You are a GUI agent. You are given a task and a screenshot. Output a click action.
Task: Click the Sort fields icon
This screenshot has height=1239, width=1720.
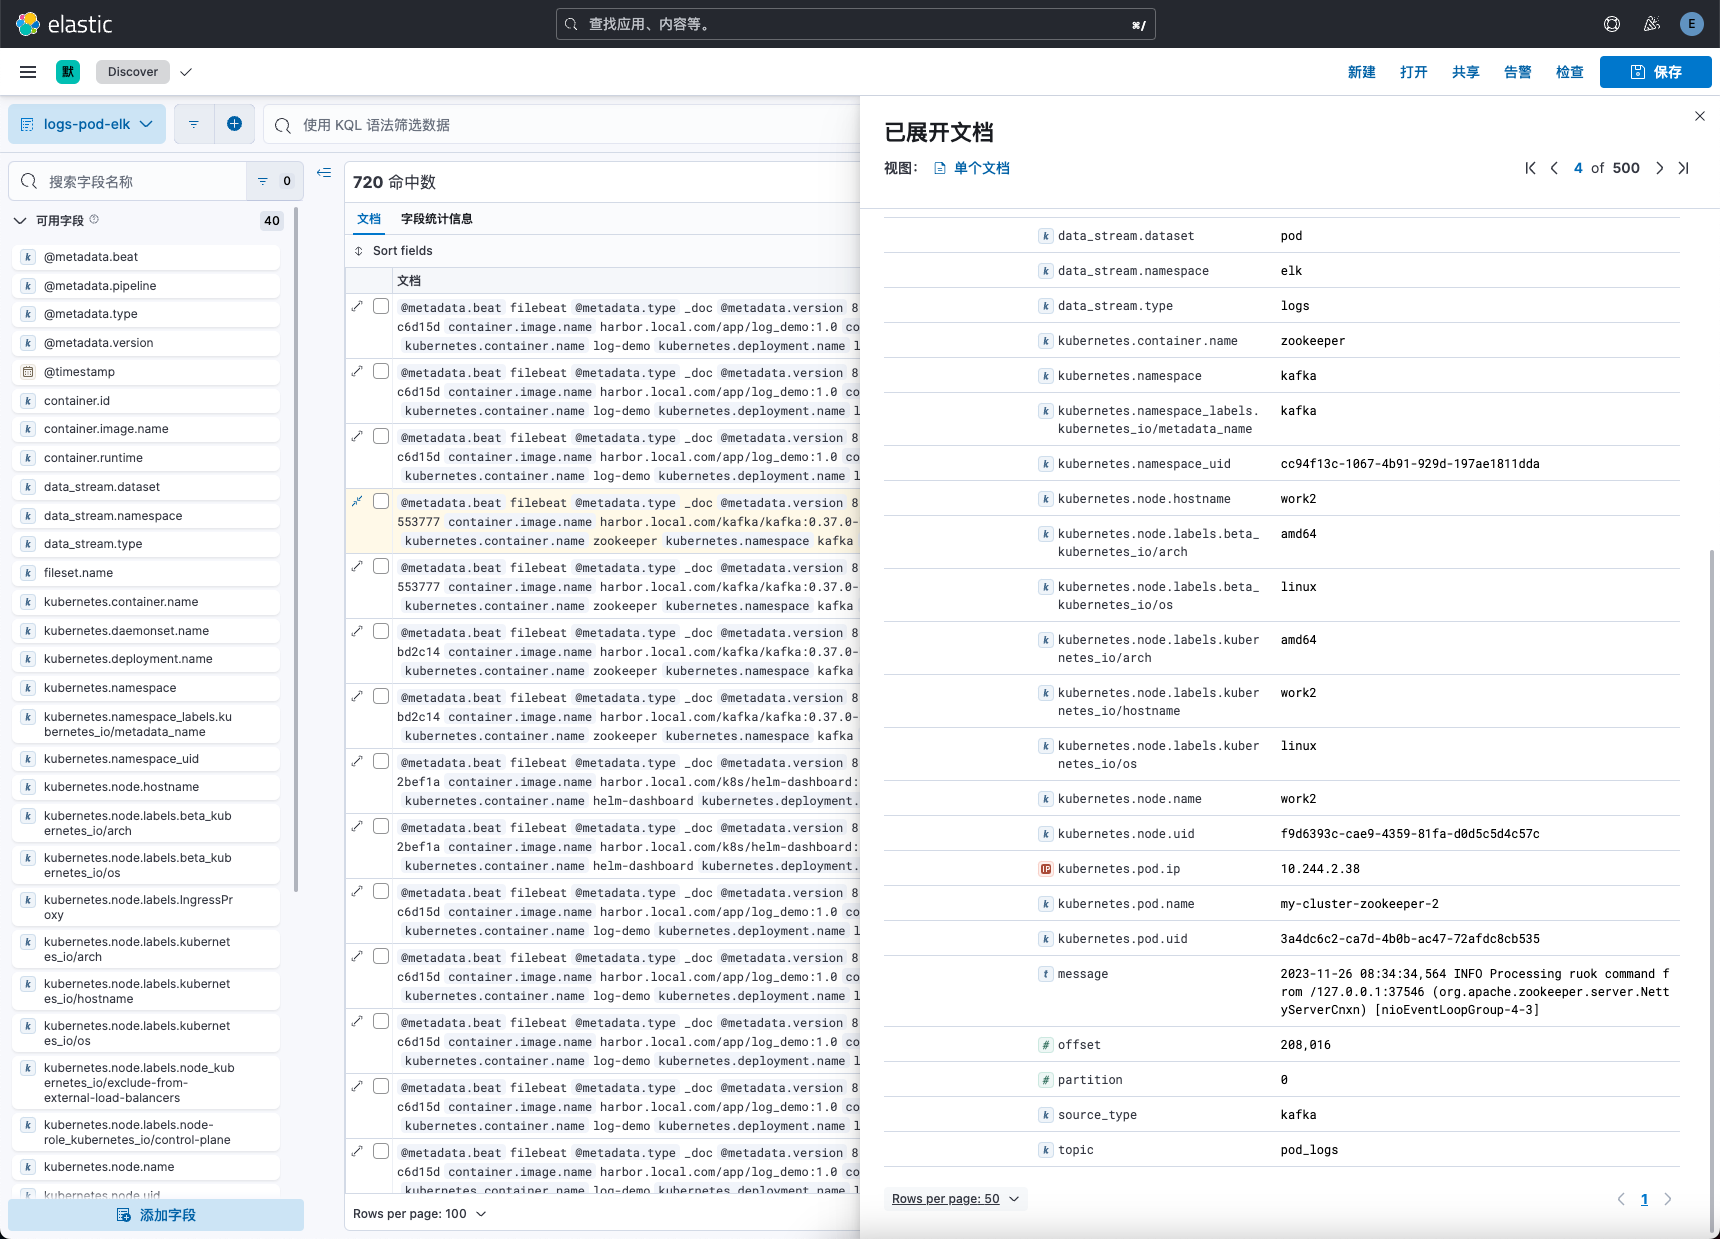click(359, 251)
